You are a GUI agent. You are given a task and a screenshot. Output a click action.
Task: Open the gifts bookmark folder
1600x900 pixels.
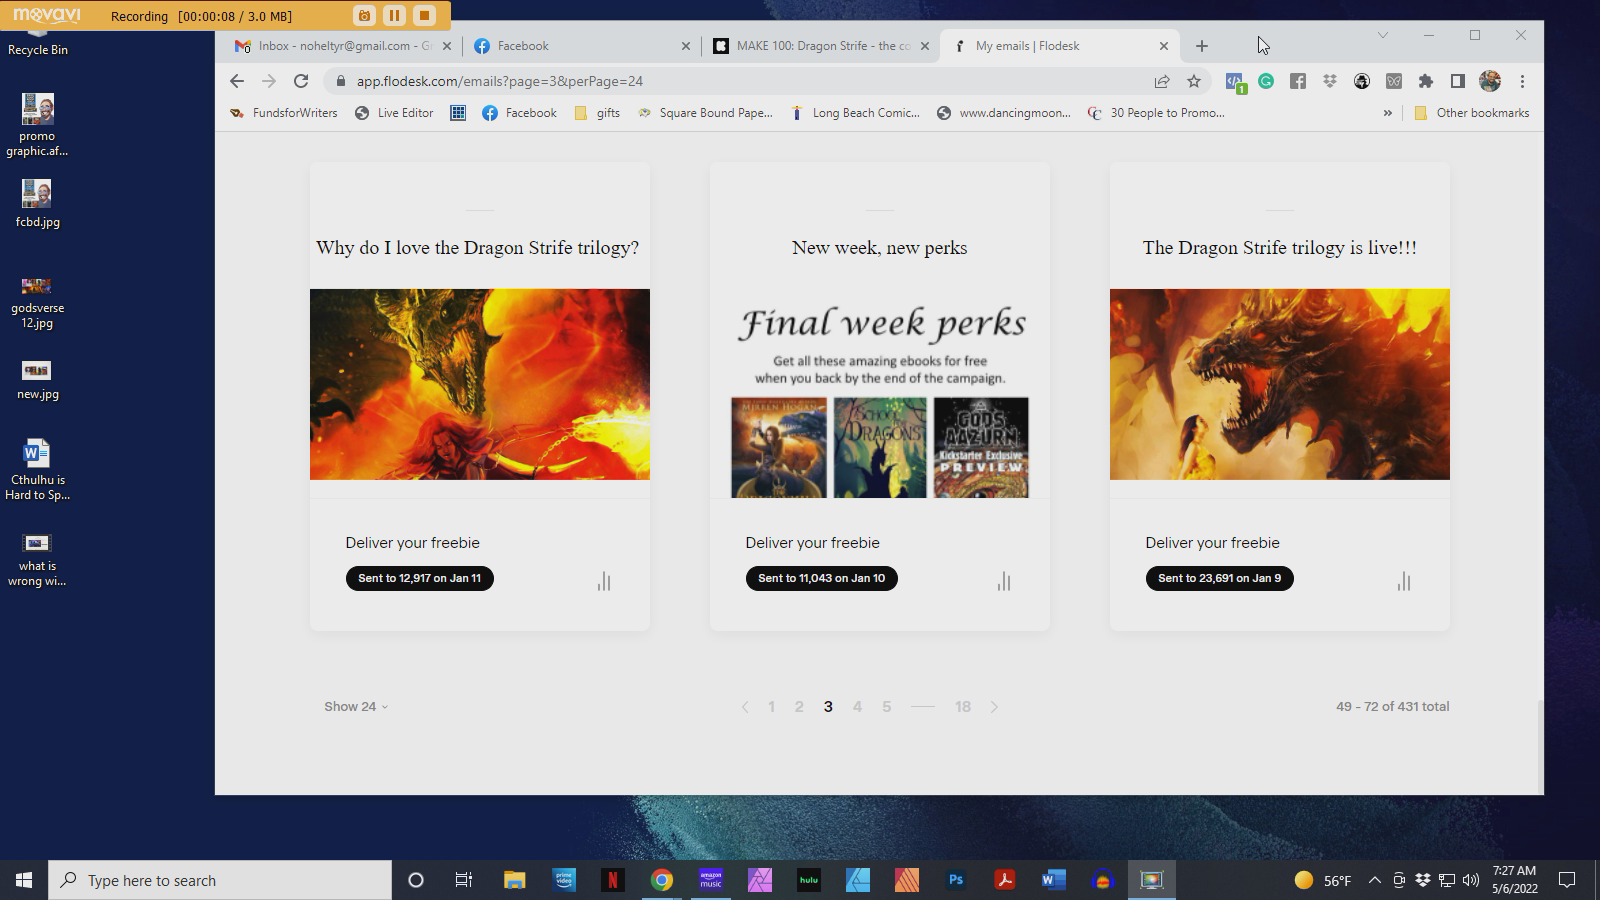click(x=597, y=113)
